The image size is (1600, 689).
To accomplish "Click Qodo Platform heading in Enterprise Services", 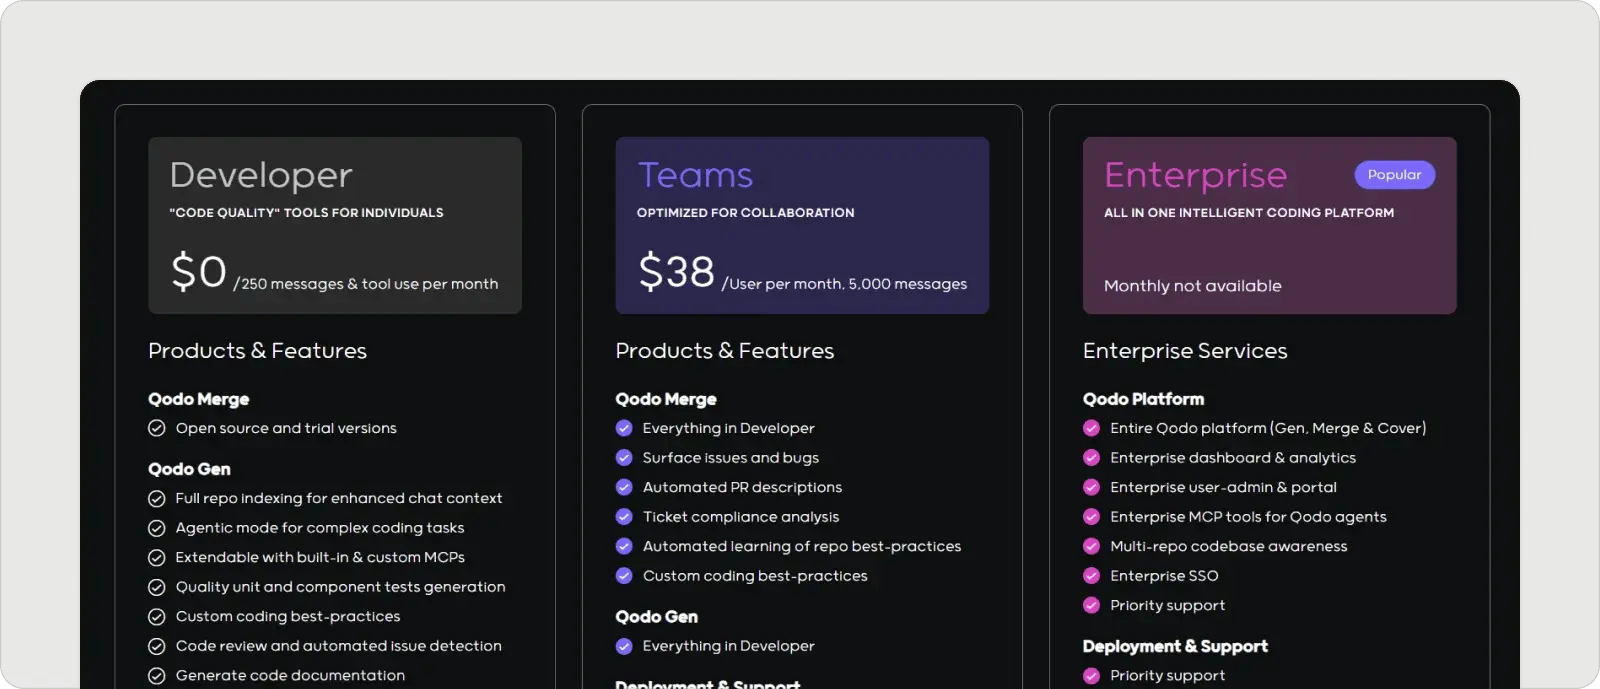I will [x=1143, y=399].
